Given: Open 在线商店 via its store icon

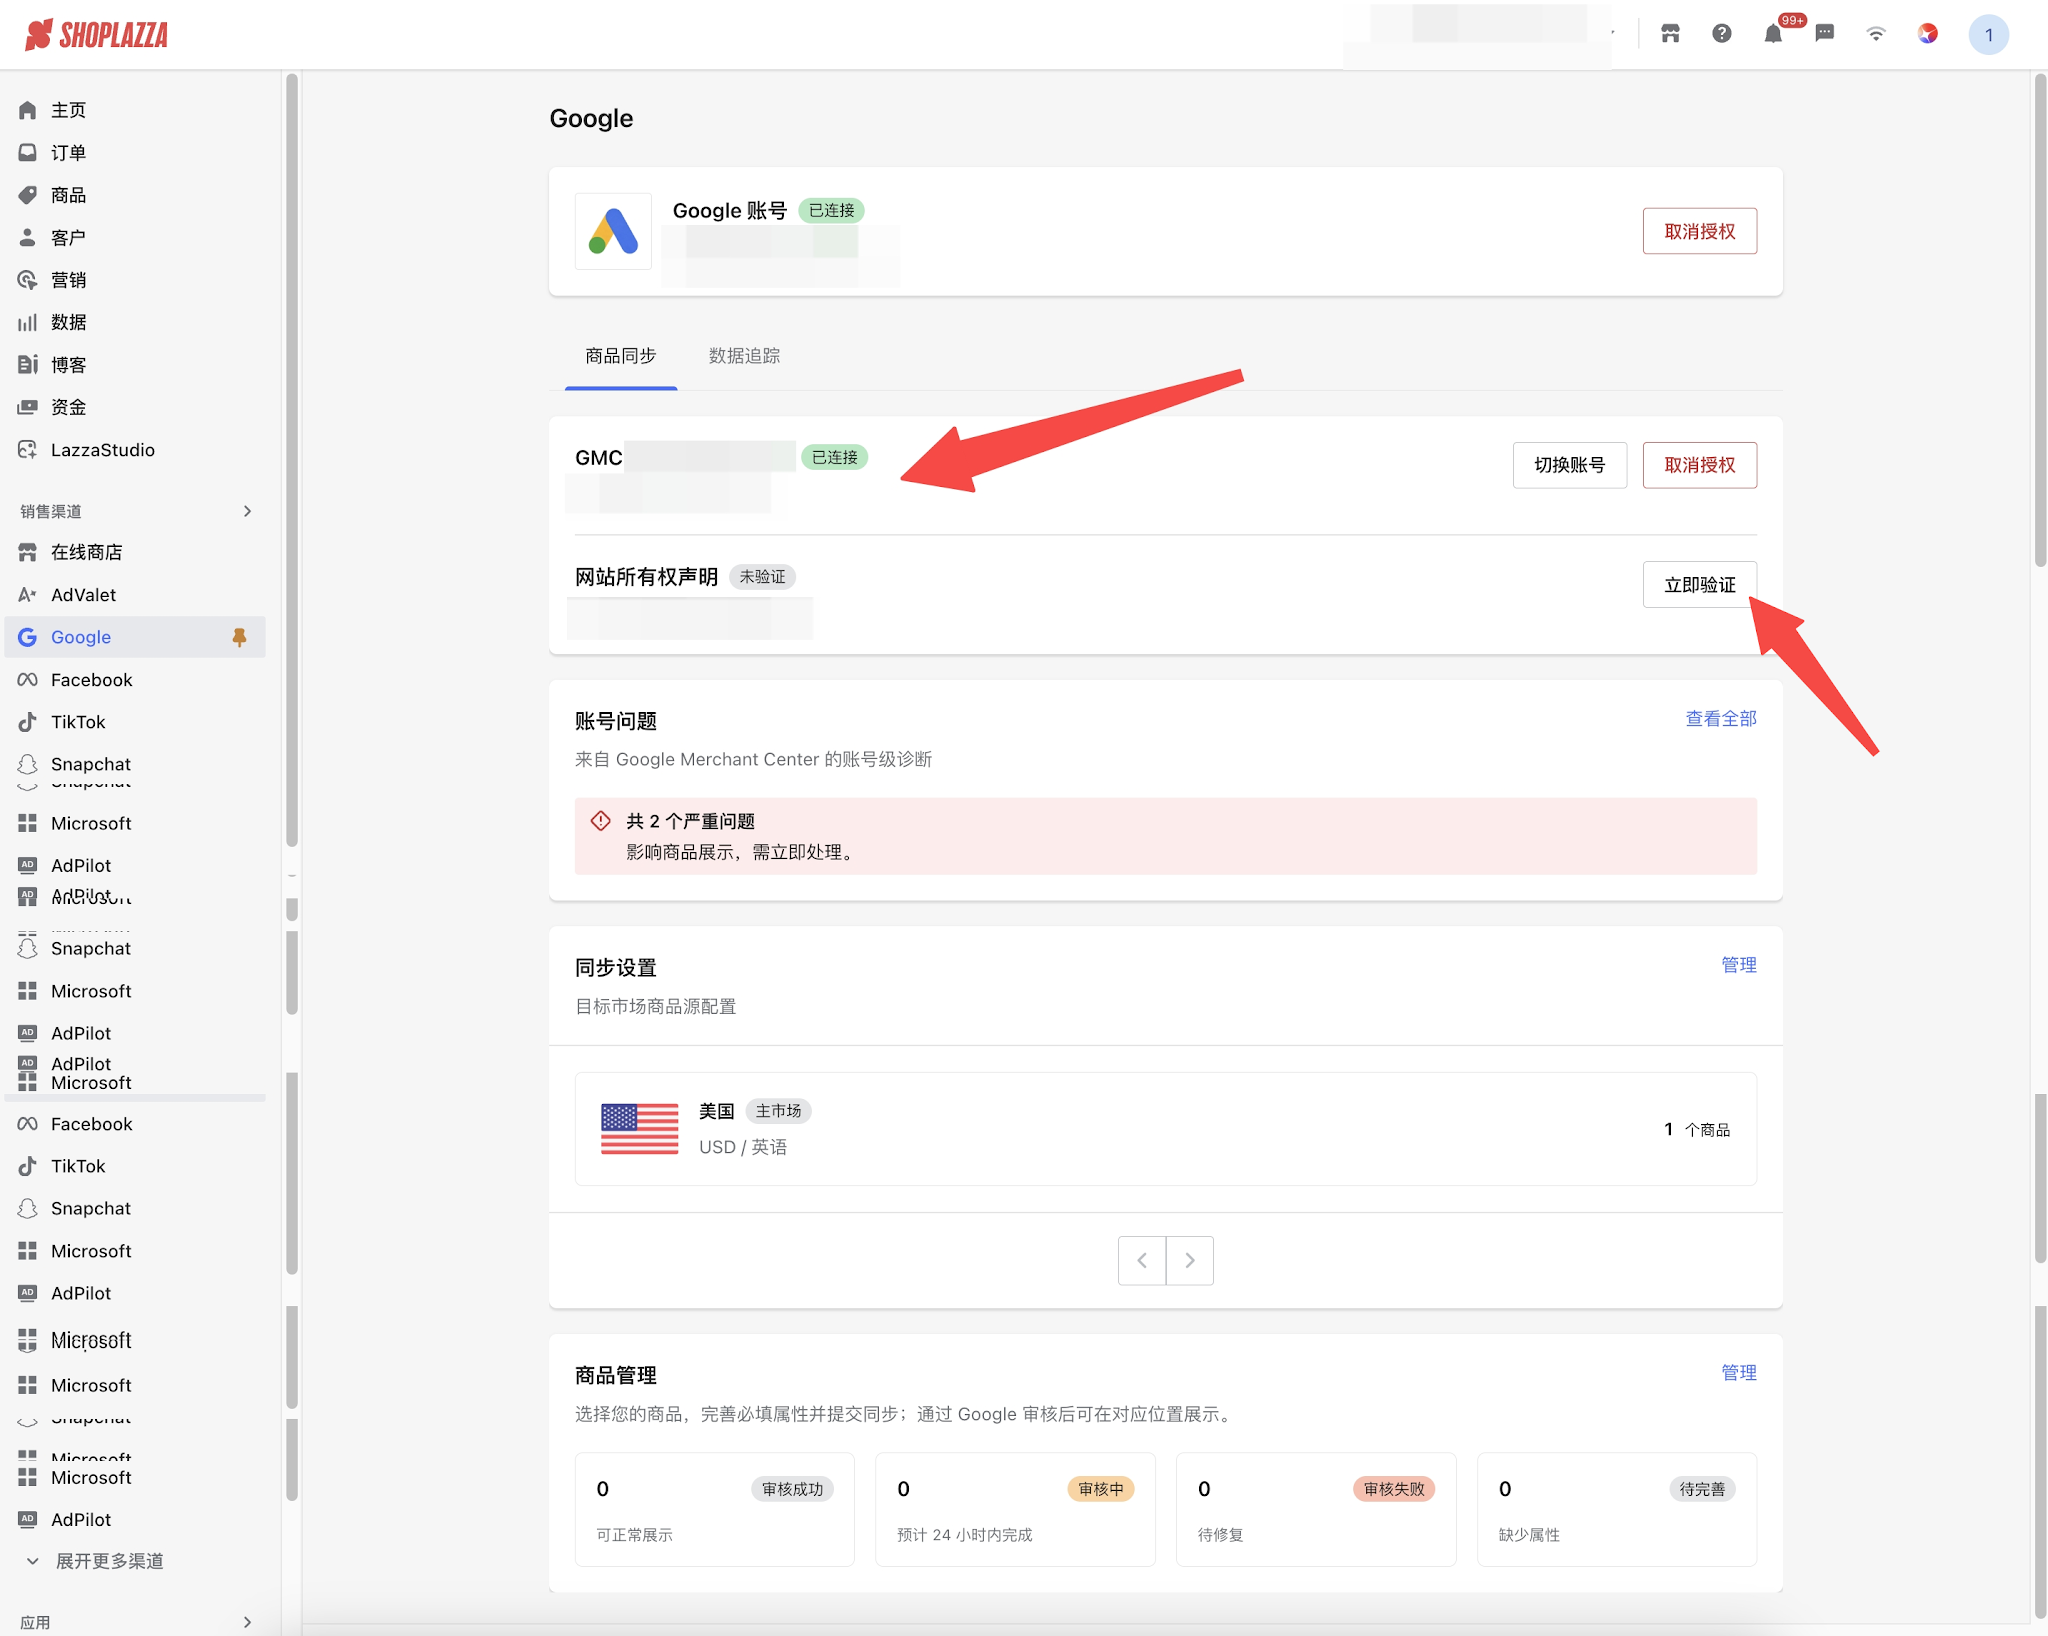Looking at the screenshot, I should [27, 552].
